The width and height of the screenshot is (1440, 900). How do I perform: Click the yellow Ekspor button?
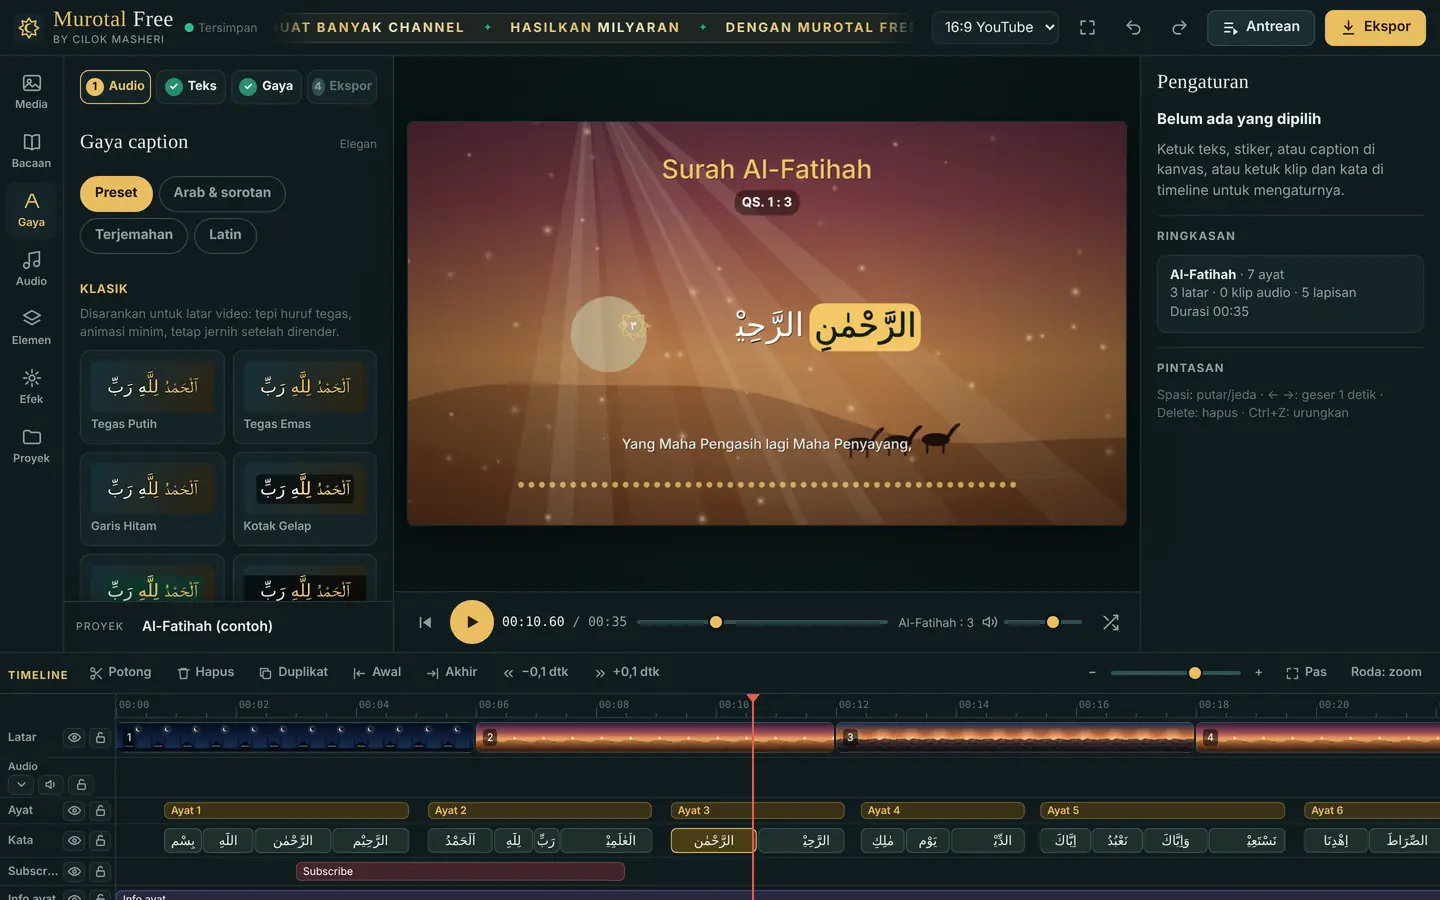click(1375, 28)
